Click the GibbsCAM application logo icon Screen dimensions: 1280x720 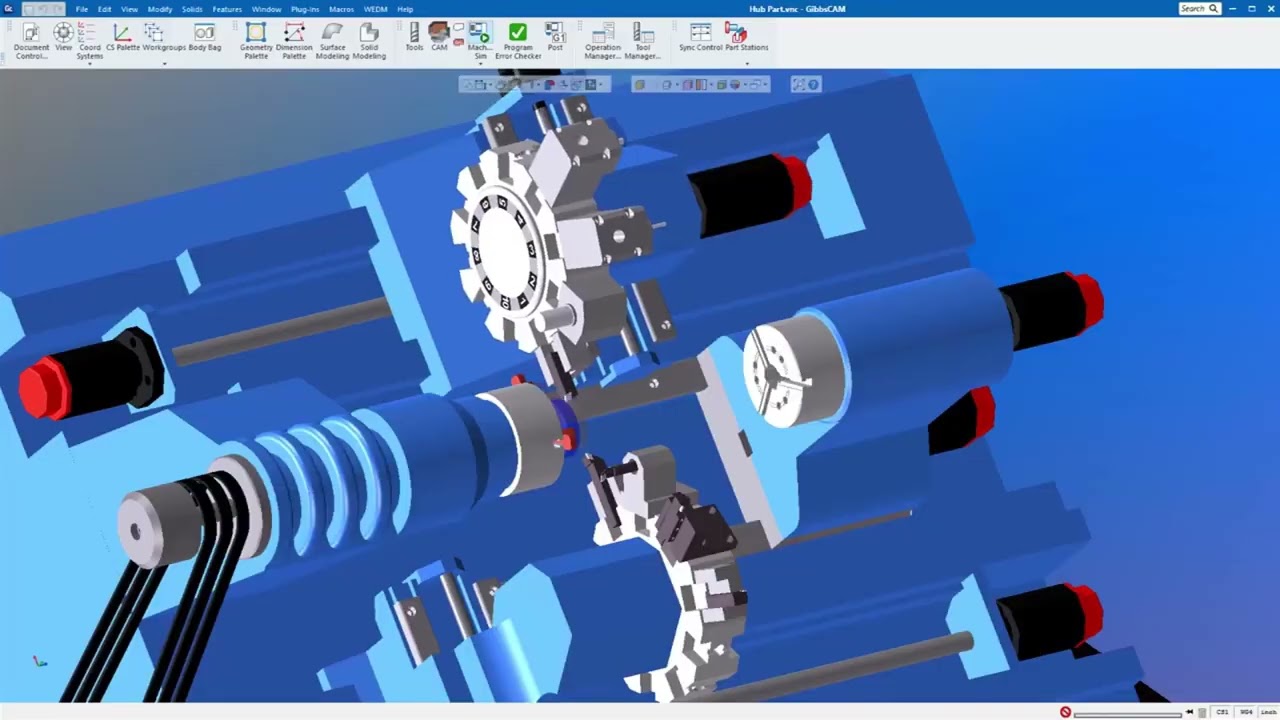click(9, 9)
